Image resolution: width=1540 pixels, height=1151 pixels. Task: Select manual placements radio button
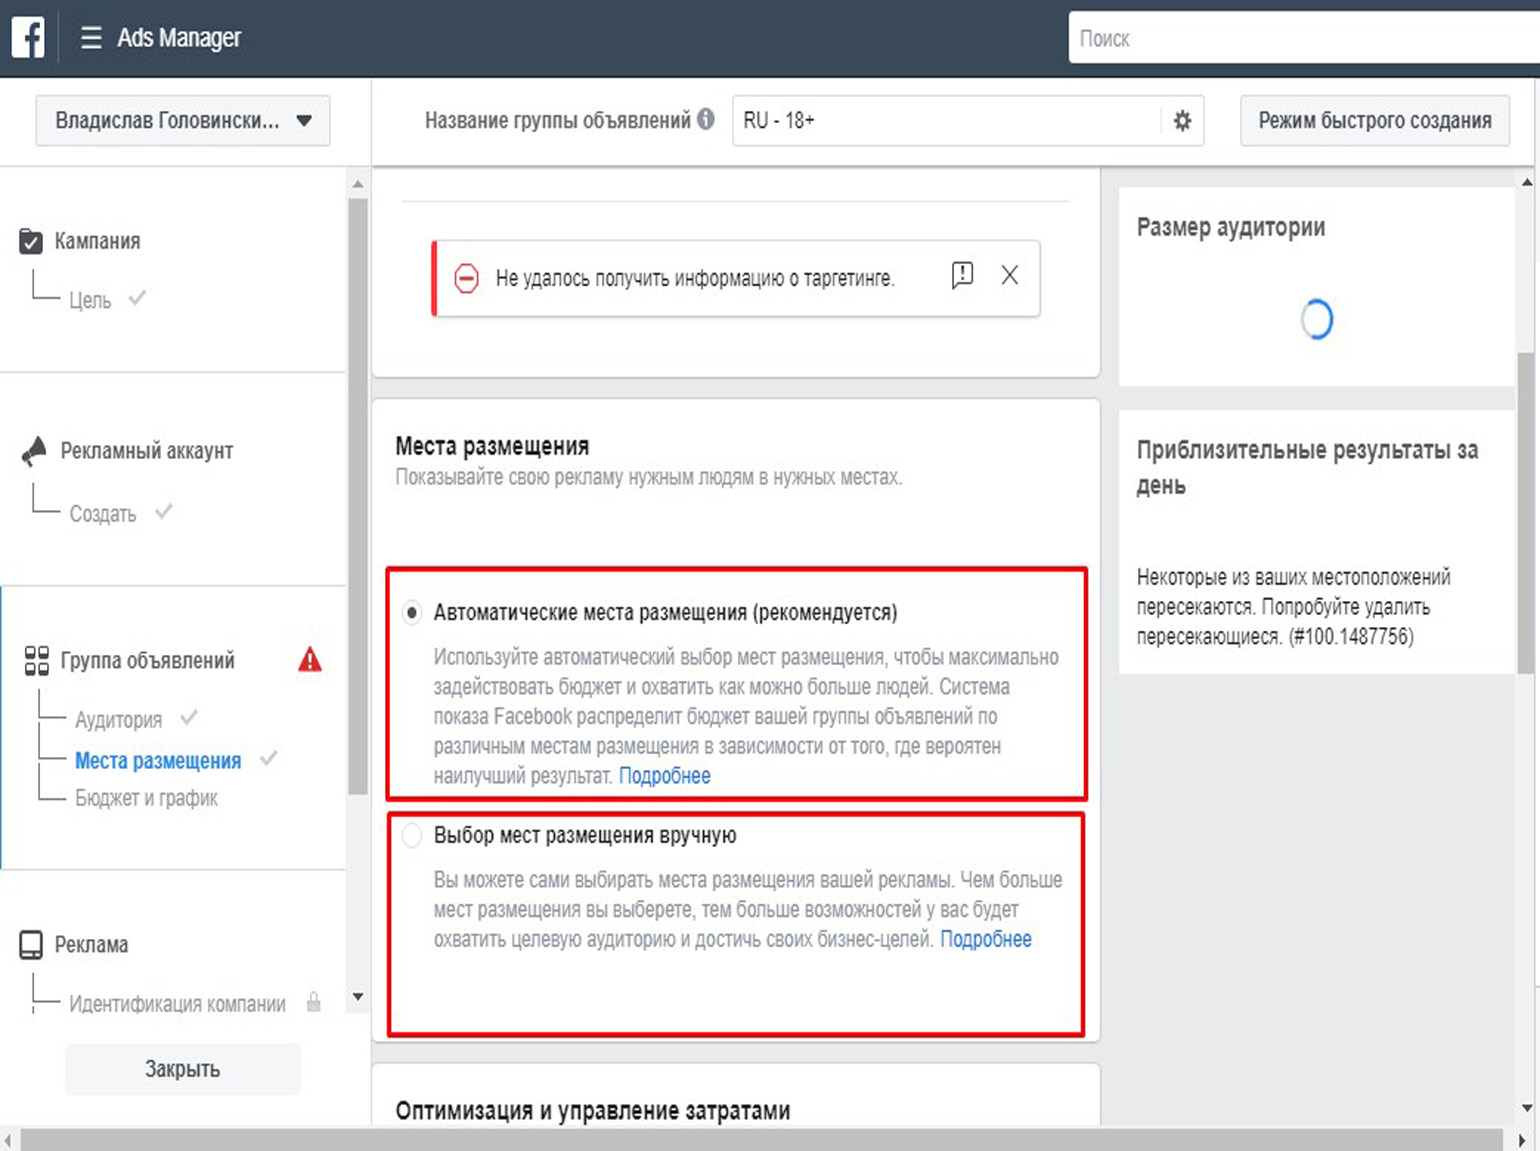[x=412, y=835]
